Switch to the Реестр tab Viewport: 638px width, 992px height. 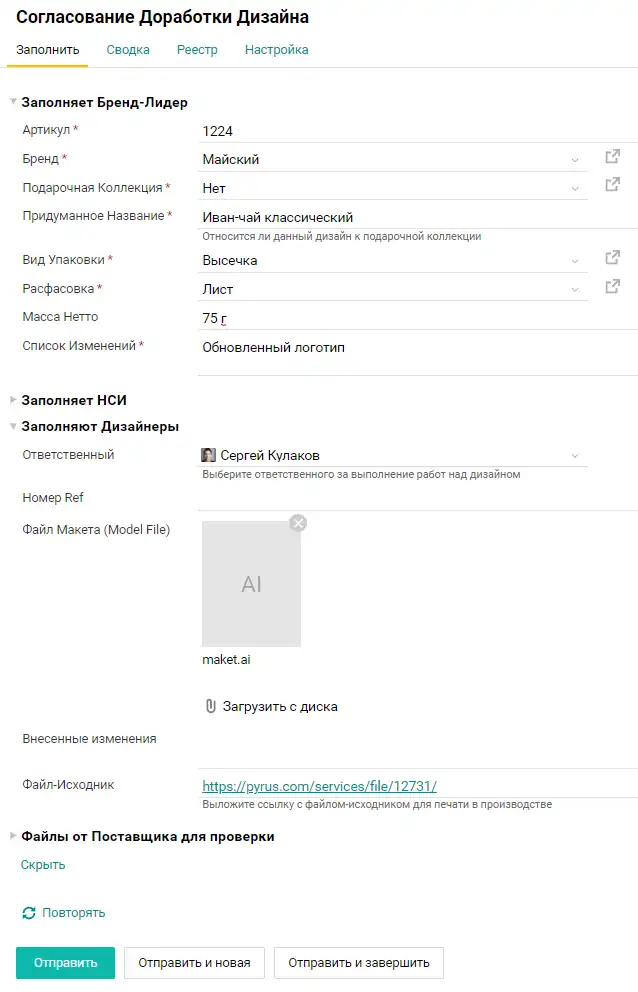click(197, 49)
